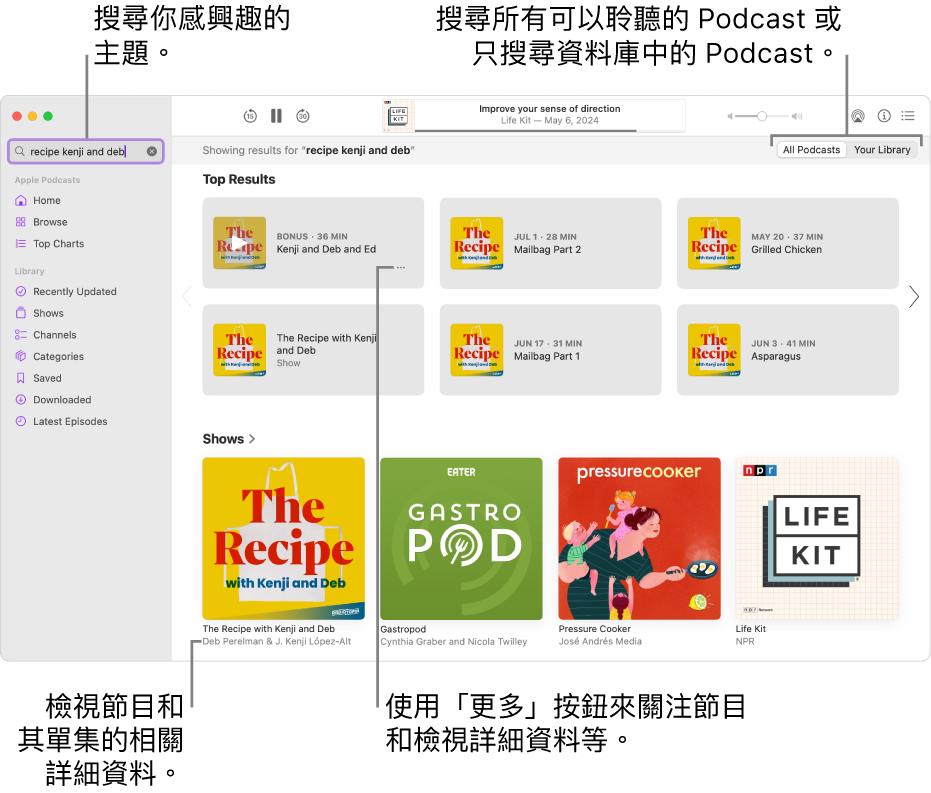Open the More button on Kenji and Deb and Ed

[x=401, y=268]
